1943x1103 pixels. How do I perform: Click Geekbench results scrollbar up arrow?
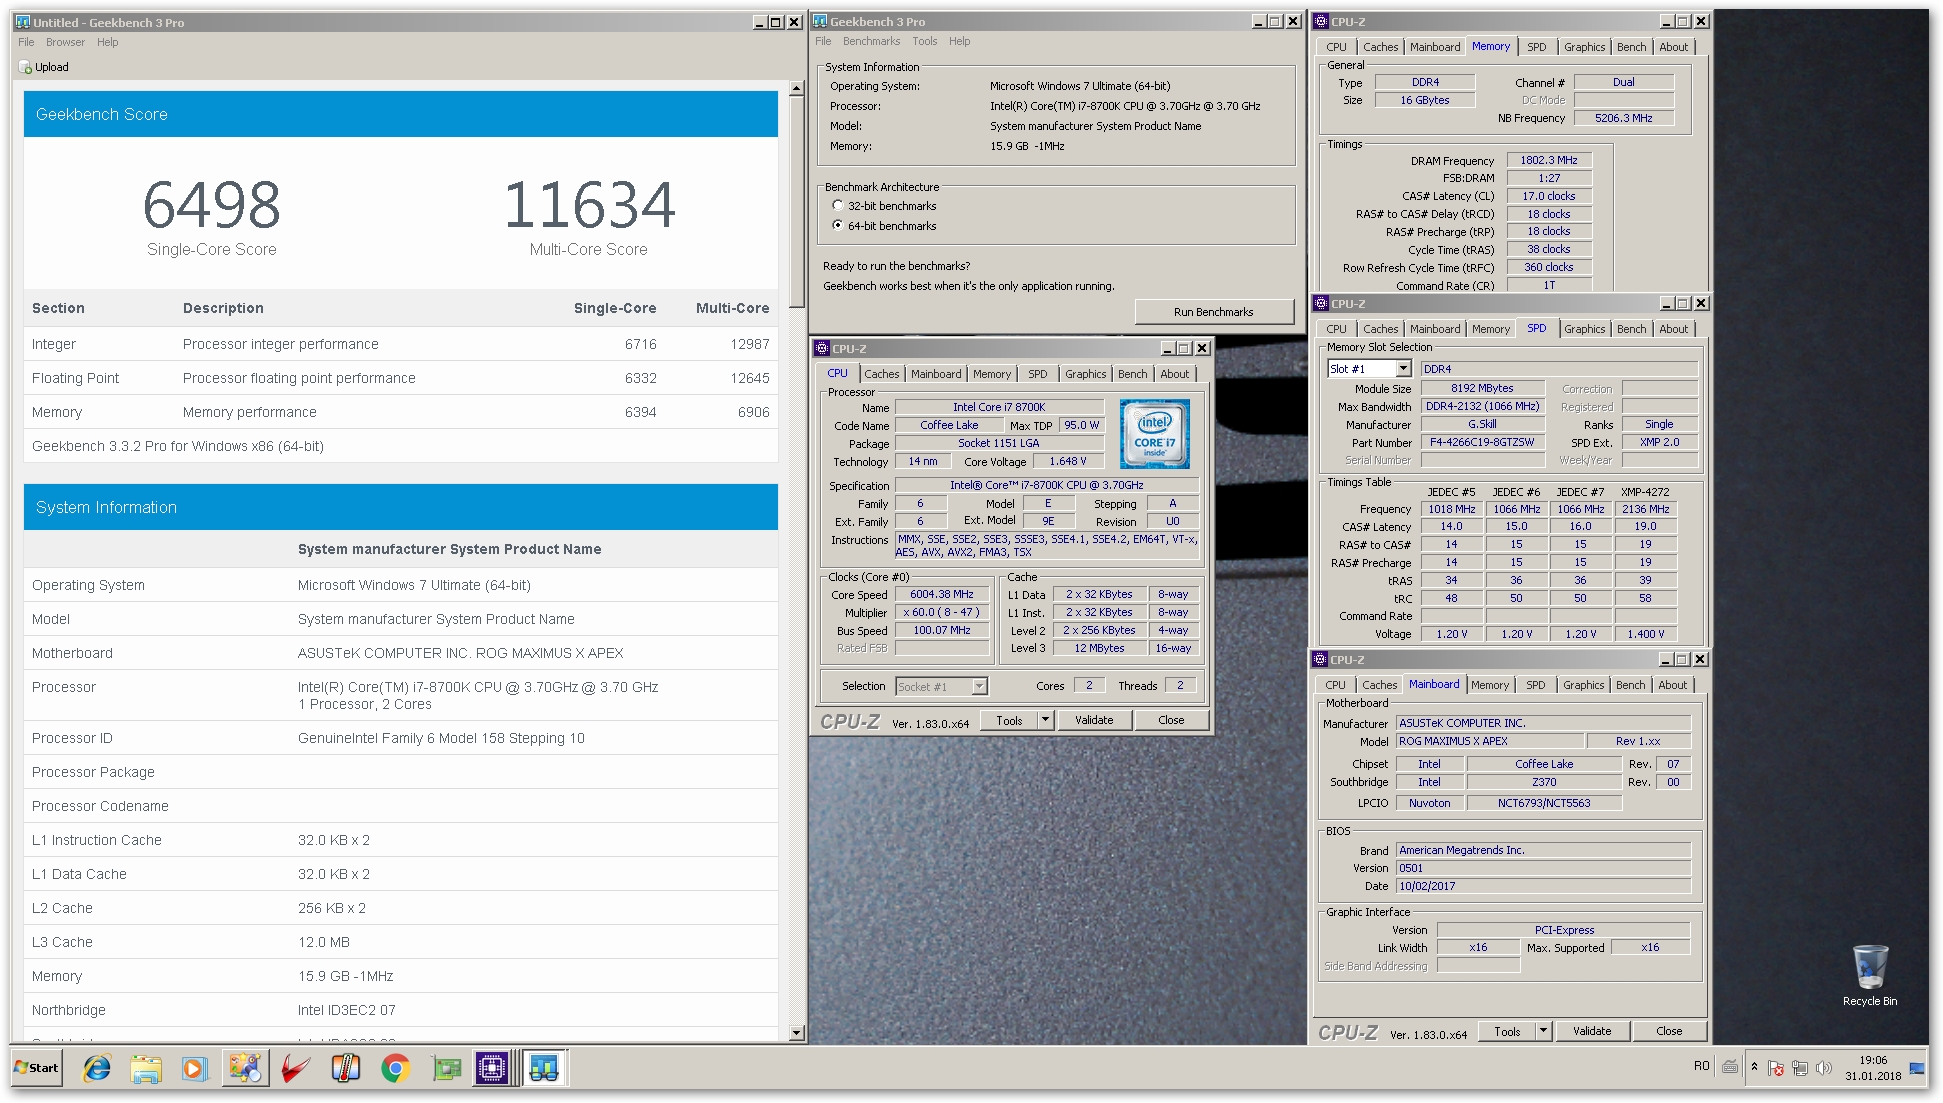point(796,89)
